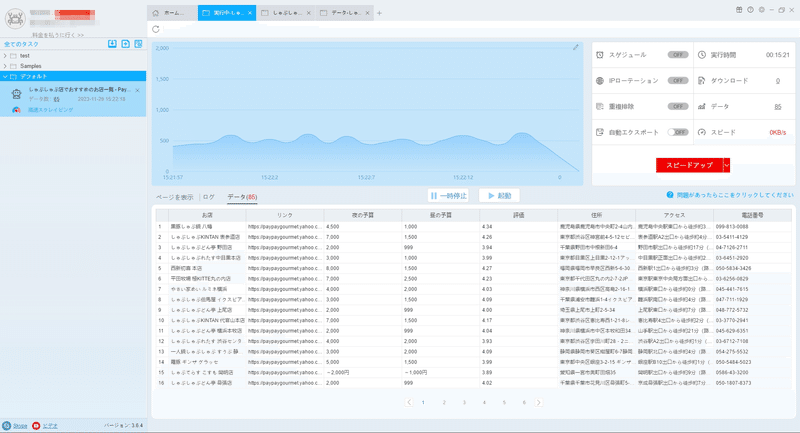Switch to the ホーム tab
The image size is (800, 433).
(172, 13)
